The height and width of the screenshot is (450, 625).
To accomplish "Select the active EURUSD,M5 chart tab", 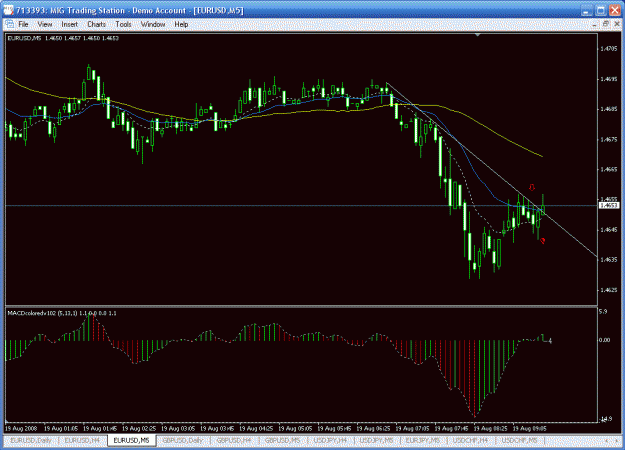I will (131, 440).
